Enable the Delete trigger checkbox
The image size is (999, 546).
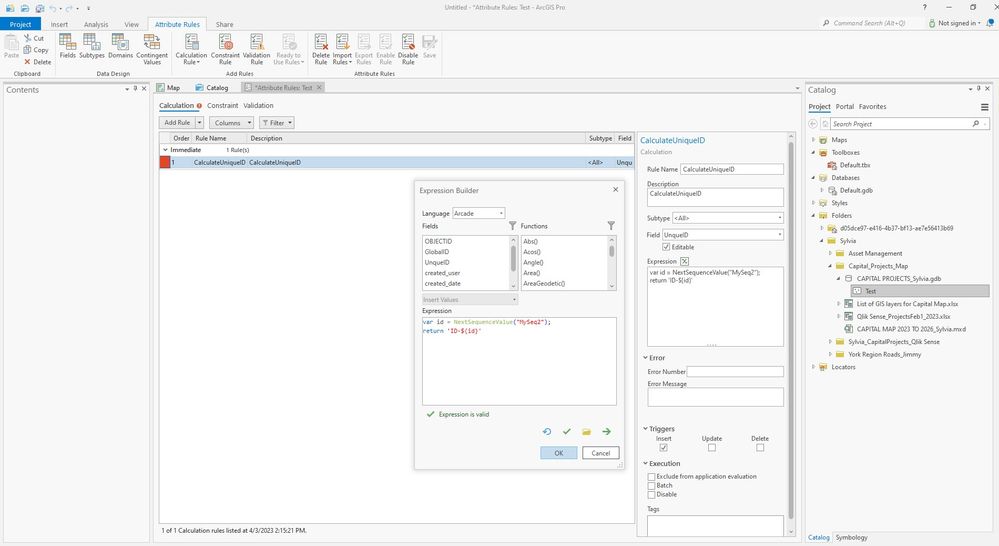[759, 447]
